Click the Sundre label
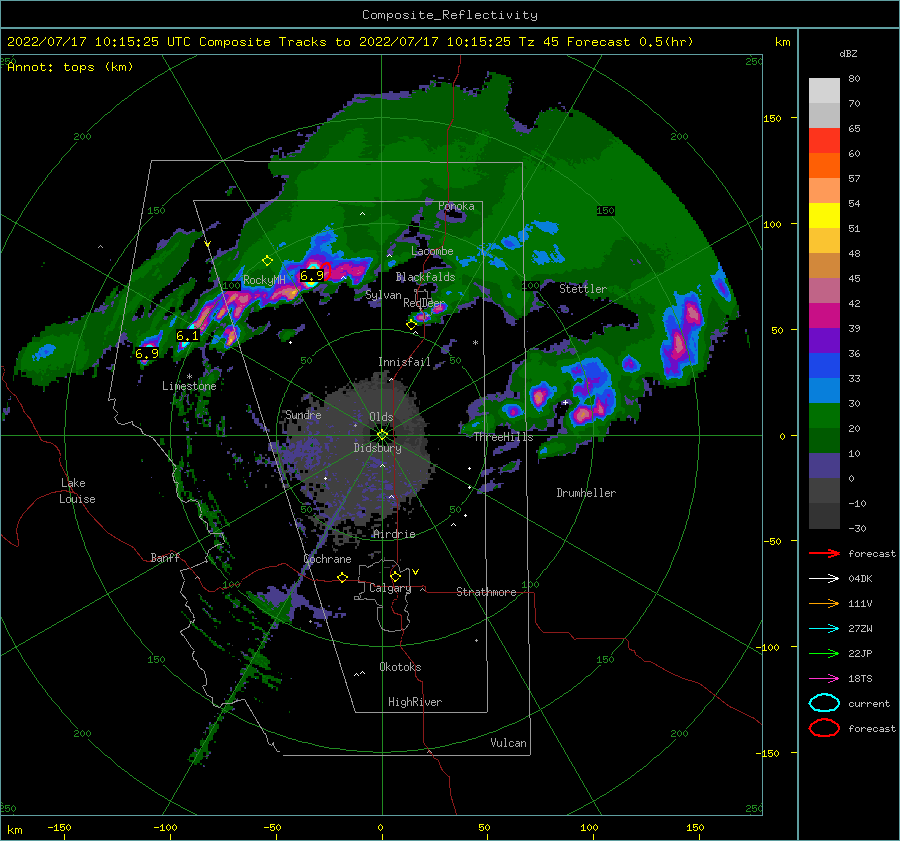Image resolution: width=900 pixels, height=841 pixels. pyautogui.click(x=303, y=415)
